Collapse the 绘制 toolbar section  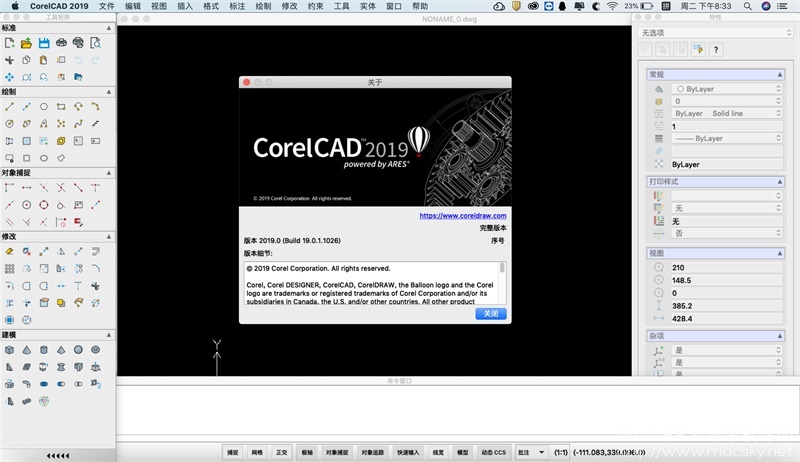point(109,92)
